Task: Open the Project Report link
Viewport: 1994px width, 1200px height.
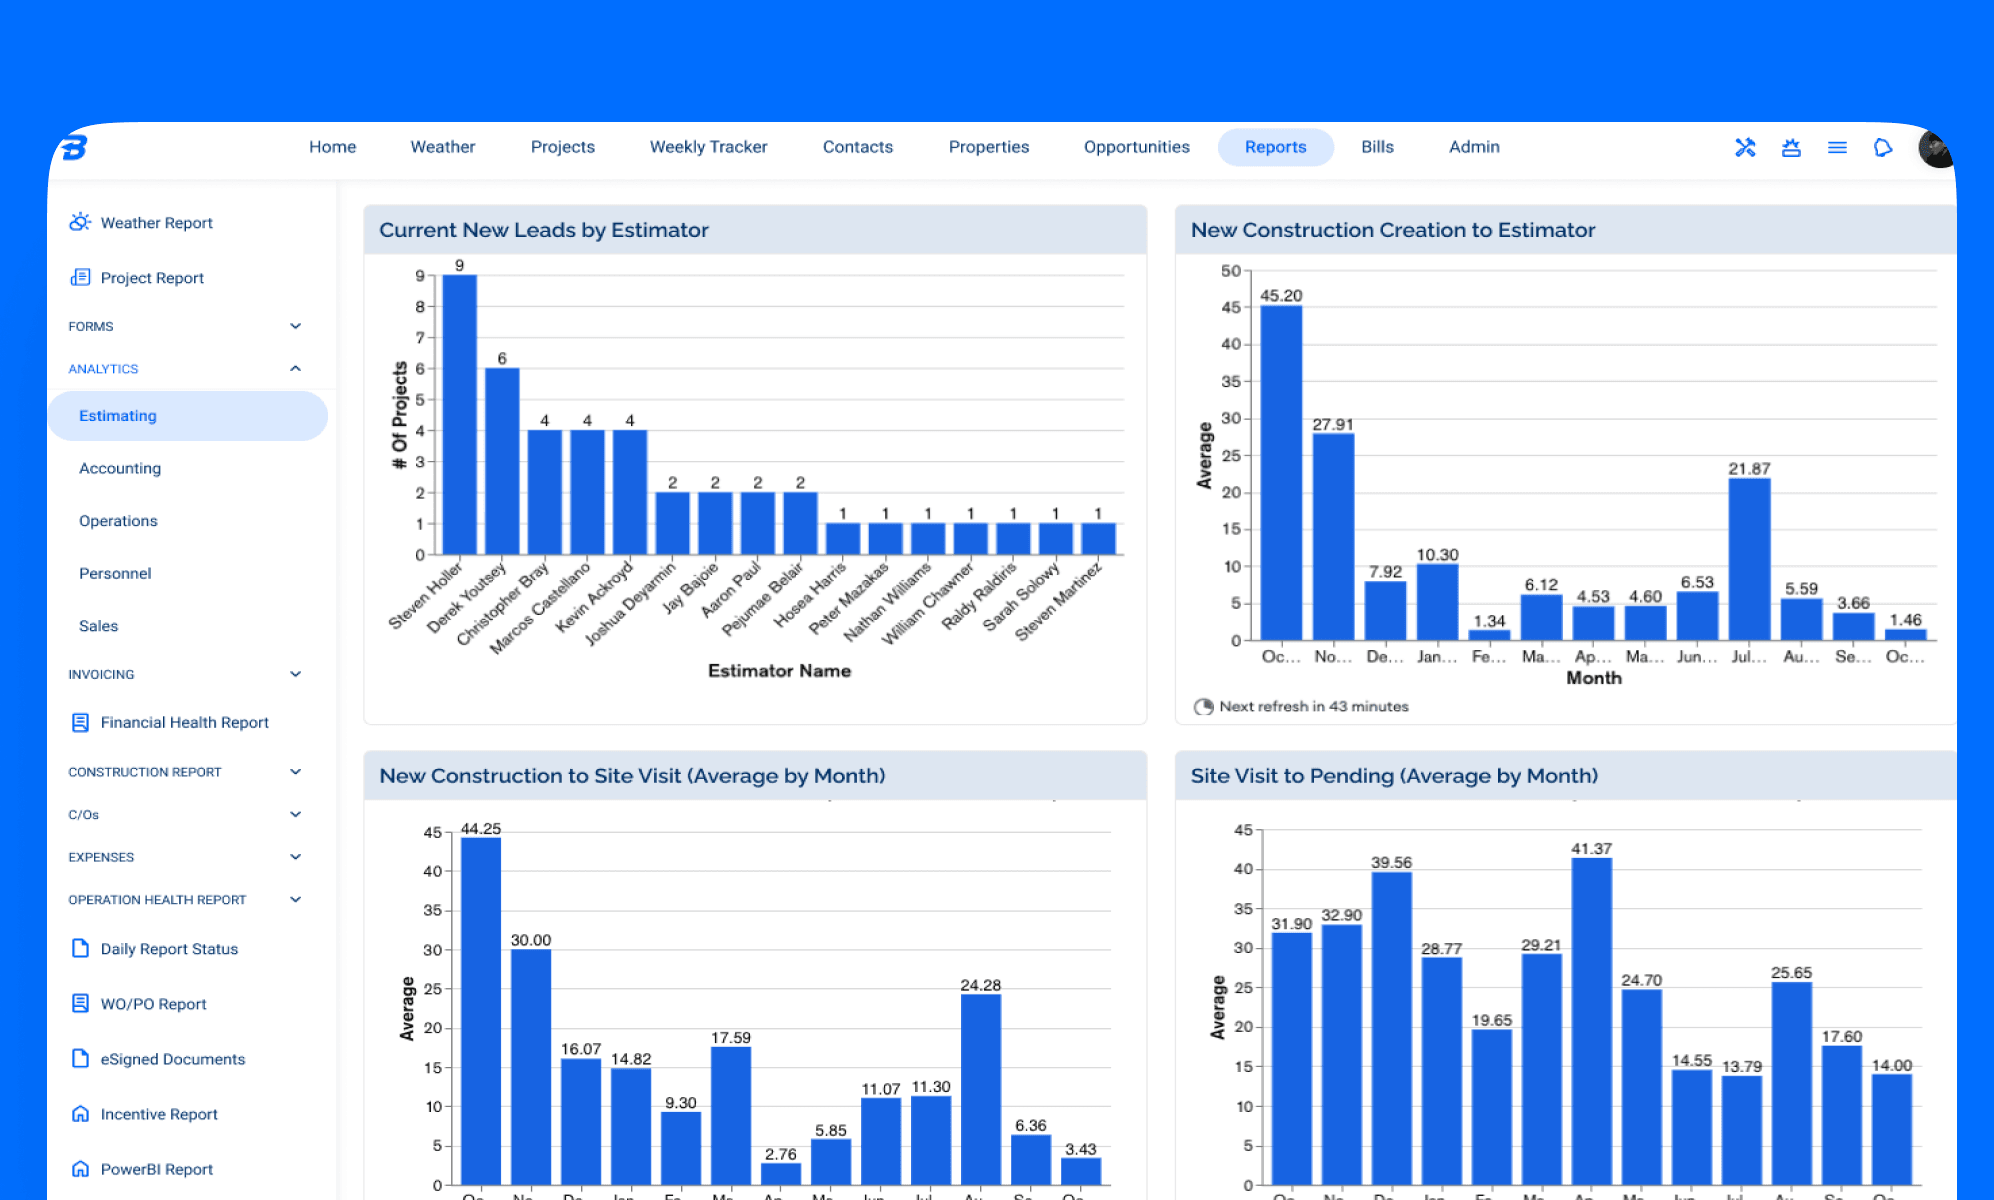Action: pyautogui.click(x=152, y=277)
